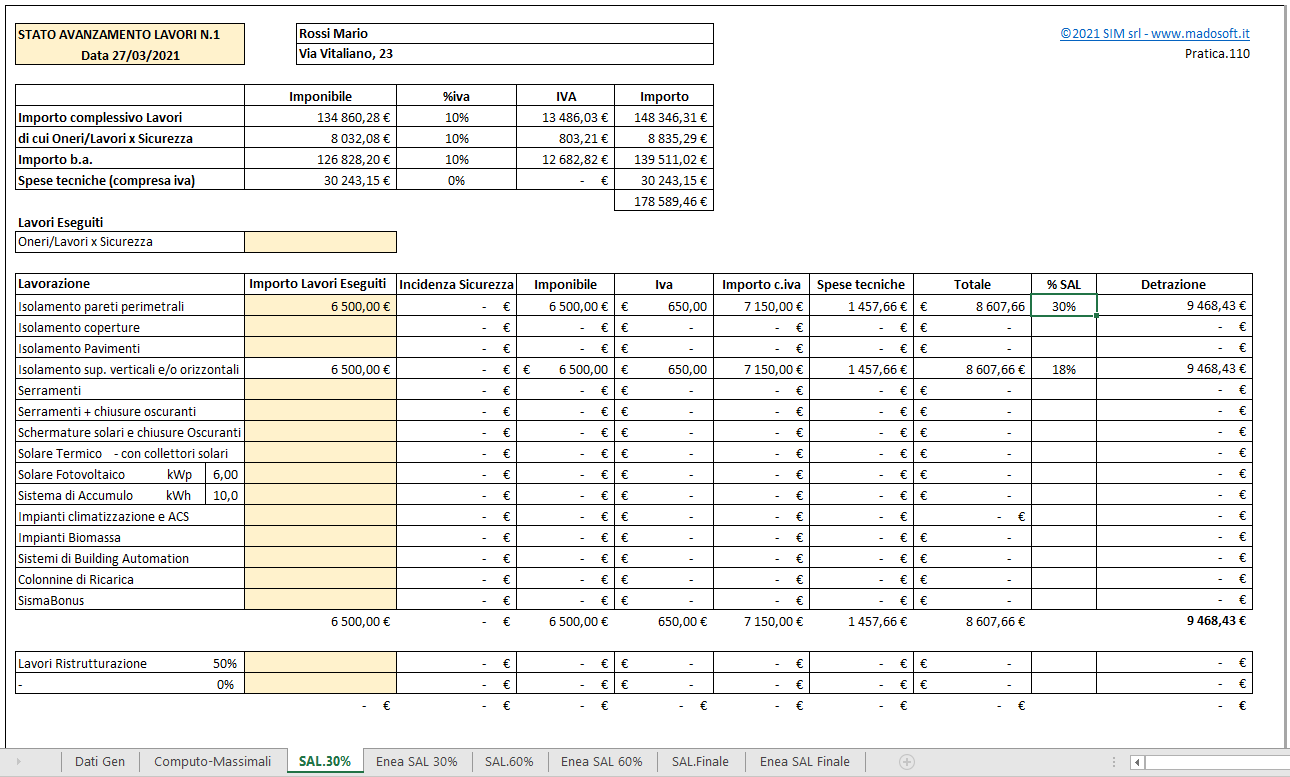The width and height of the screenshot is (1290, 777).
Task: Switch to SAL.Finale sheet tab
Action: pyautogui.click(x=700, y=761)
